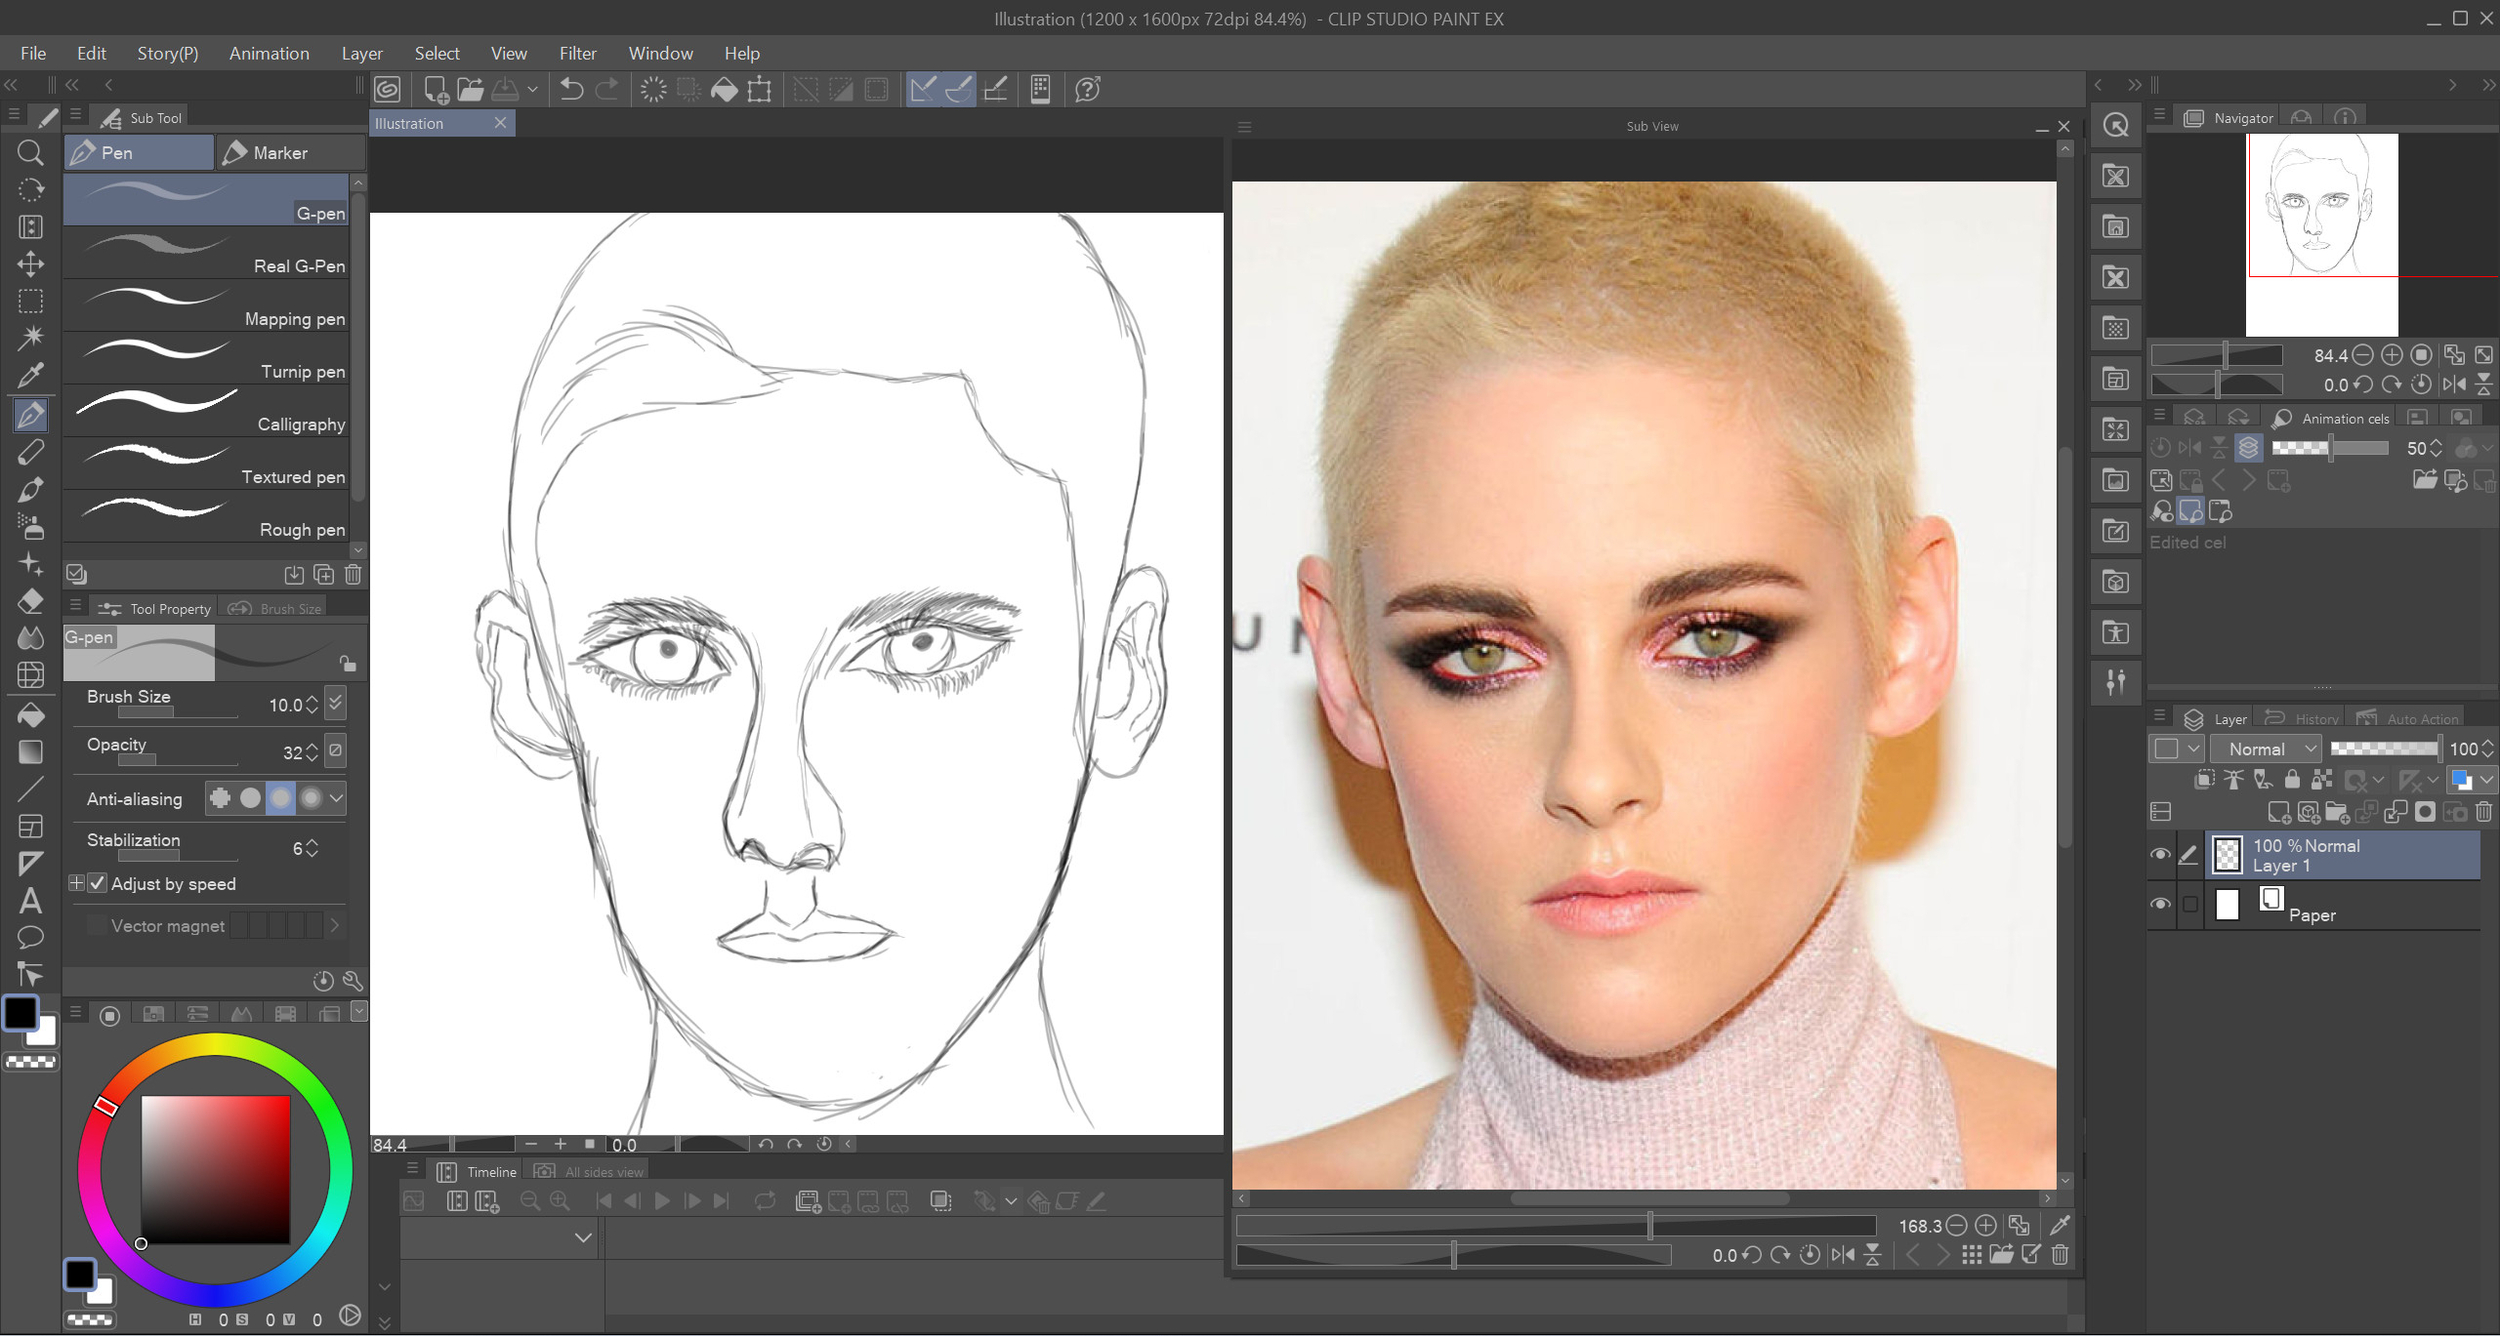The height and width of the screenshot is (1336, 2500).
Task: Select the Eraser tool
Action: coord(30,601)
